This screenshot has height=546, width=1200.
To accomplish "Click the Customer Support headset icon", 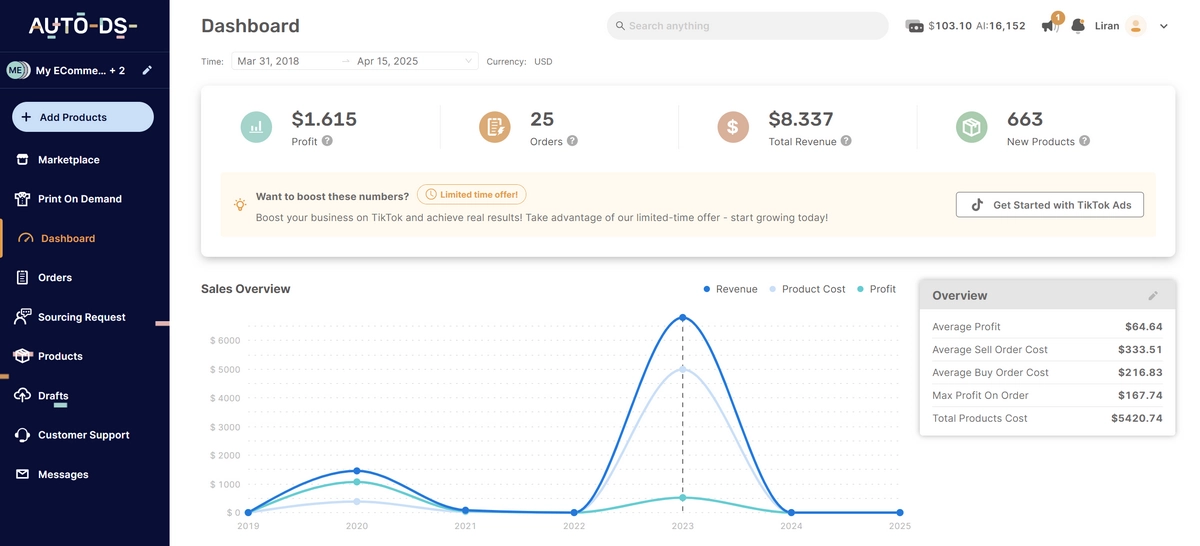I will (x=22, y=435).
